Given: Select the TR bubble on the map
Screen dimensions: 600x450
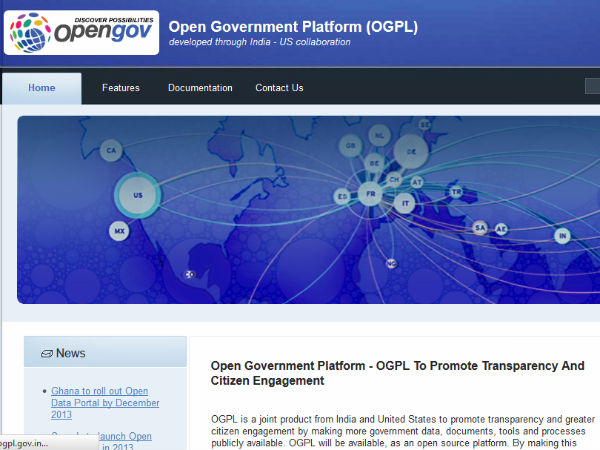Looking at the screenshot, I should (456, 191).
